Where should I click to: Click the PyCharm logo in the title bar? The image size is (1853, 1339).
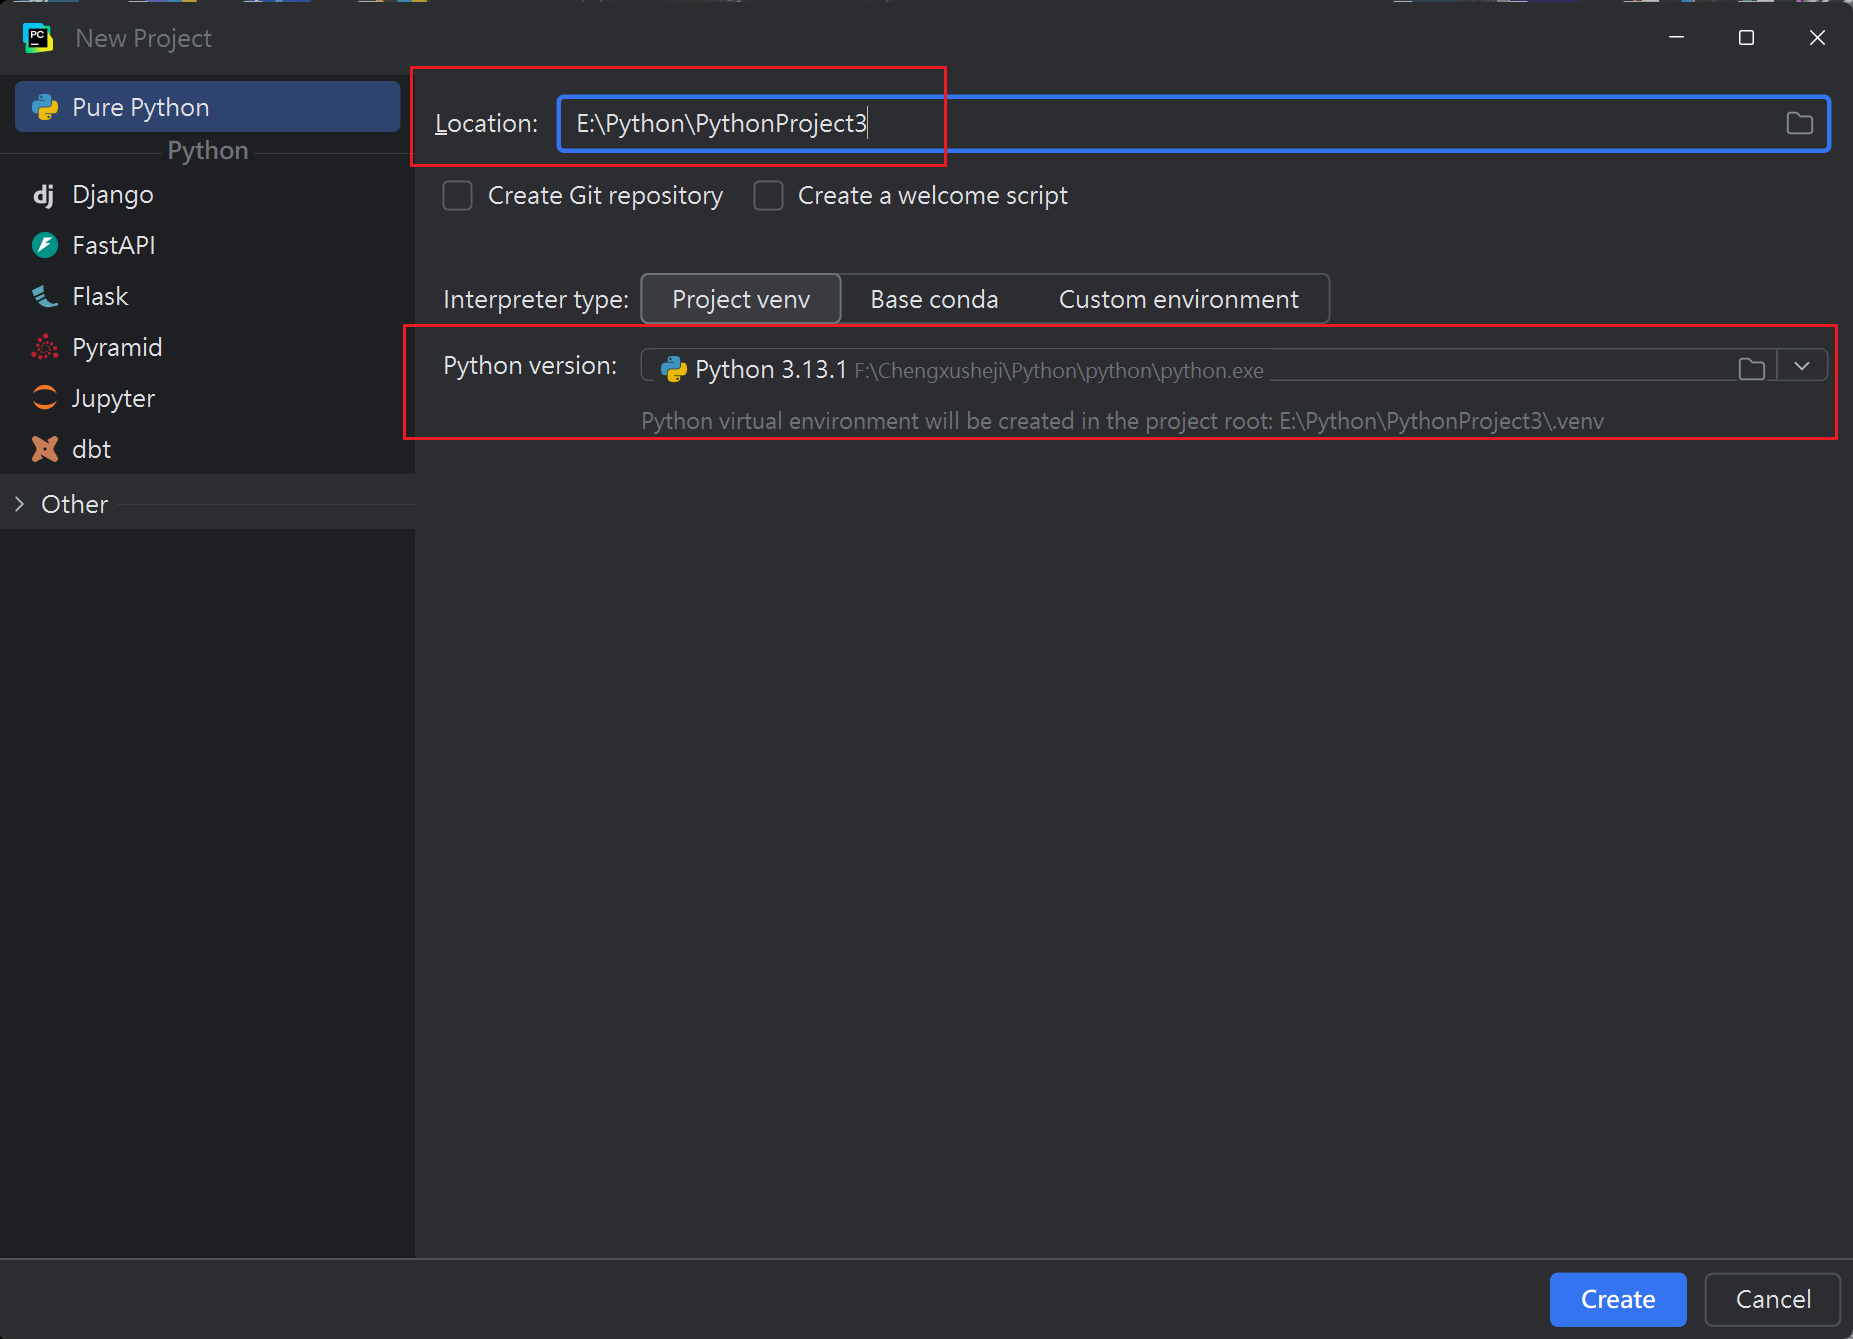click(38, 38)
